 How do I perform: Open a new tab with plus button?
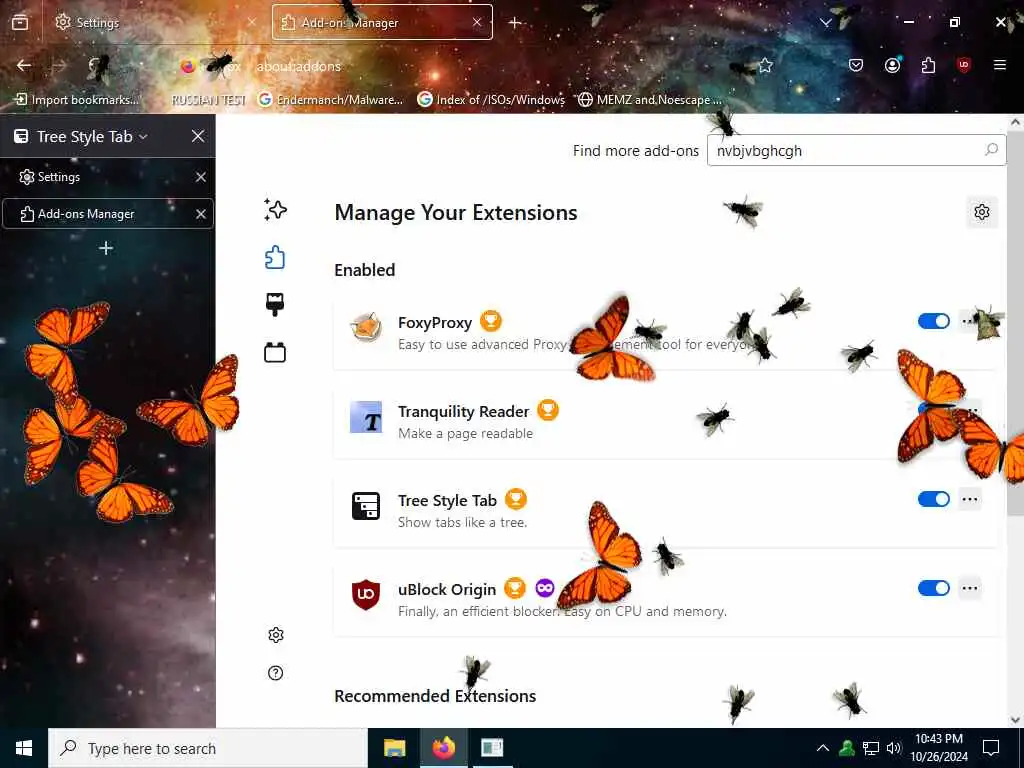pos(515,22)
